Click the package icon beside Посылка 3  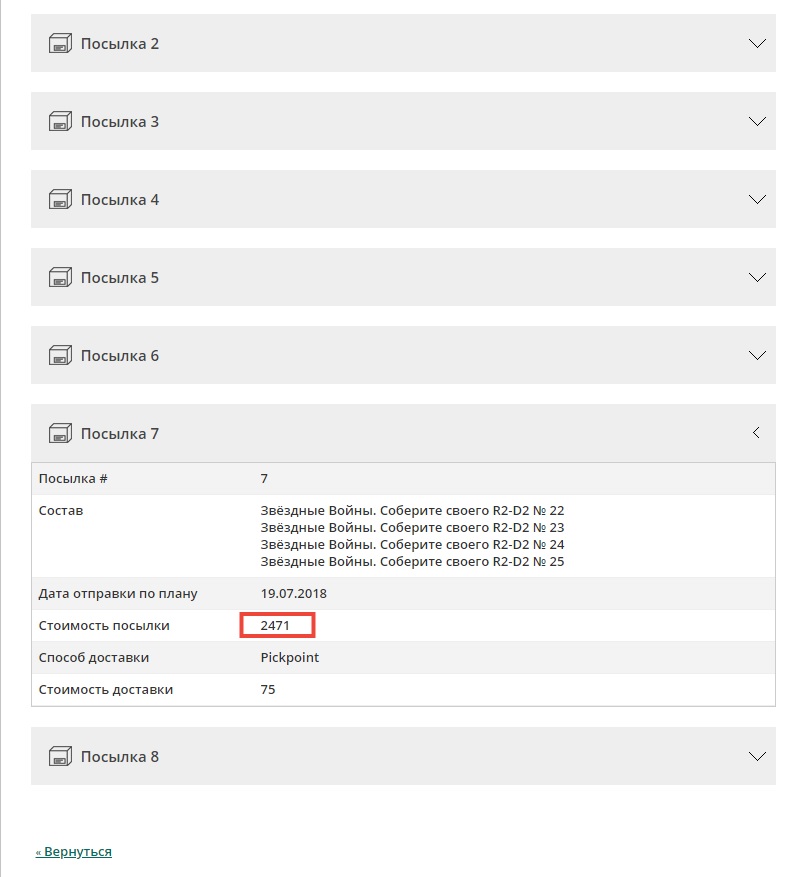tap(61, 121)
